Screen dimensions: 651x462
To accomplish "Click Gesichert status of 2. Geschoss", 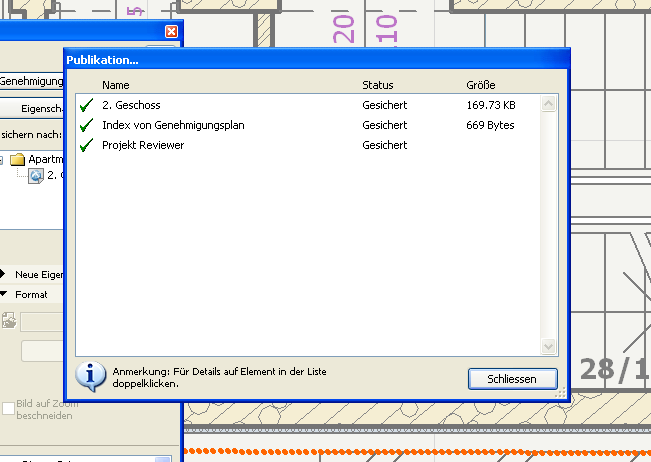I will click(384, 105).
